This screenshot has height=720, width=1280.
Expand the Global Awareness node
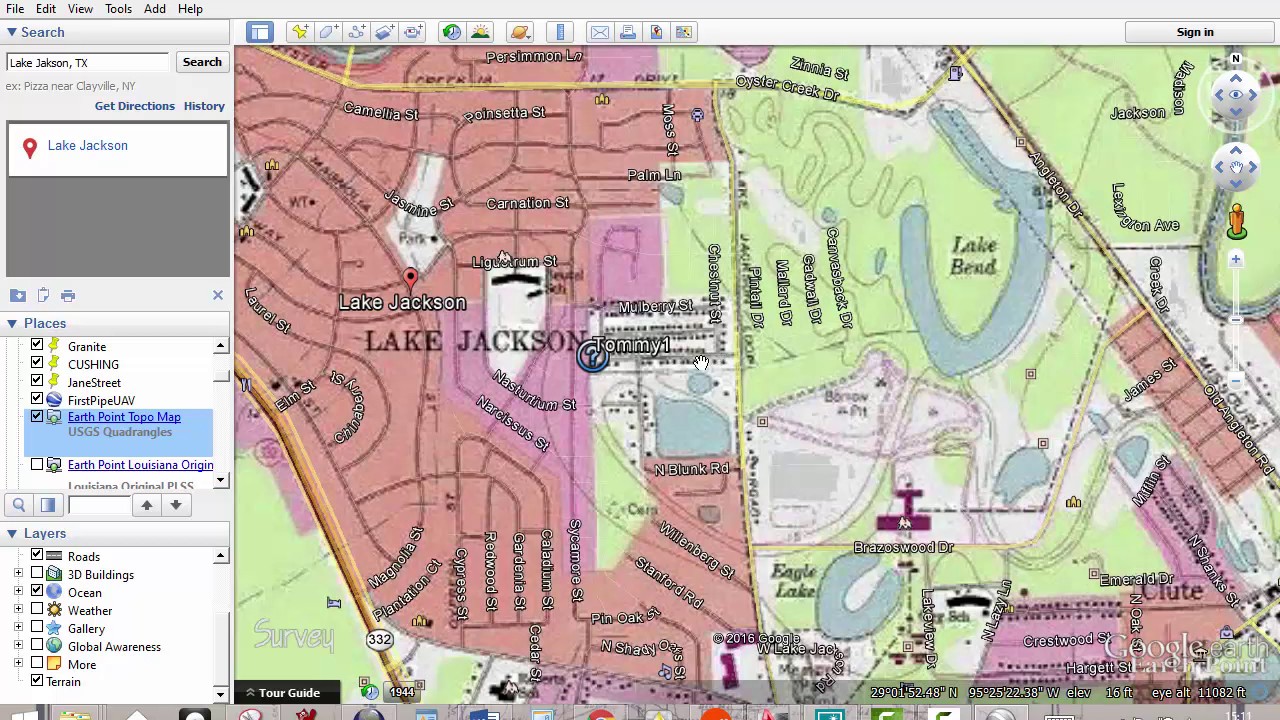[x=18, y=645]
